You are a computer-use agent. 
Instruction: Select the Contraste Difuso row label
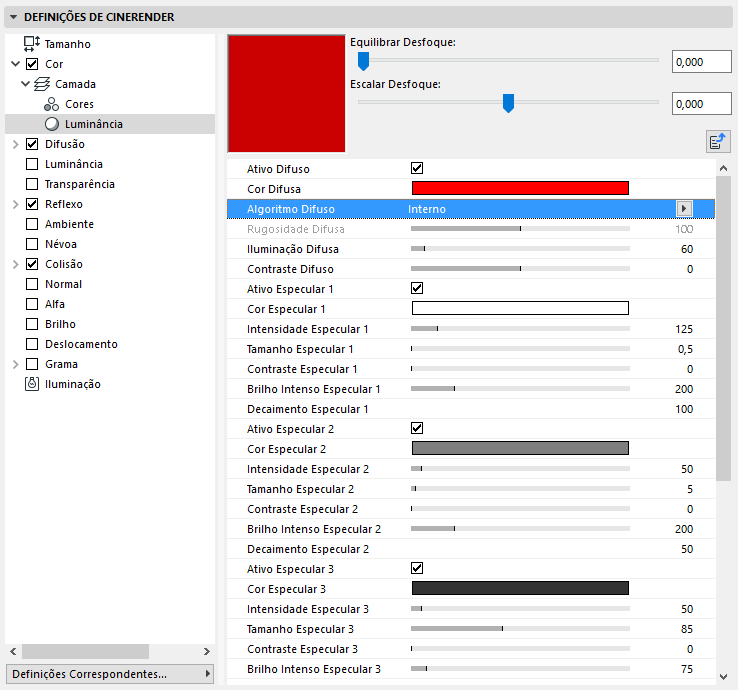point(290,269)
